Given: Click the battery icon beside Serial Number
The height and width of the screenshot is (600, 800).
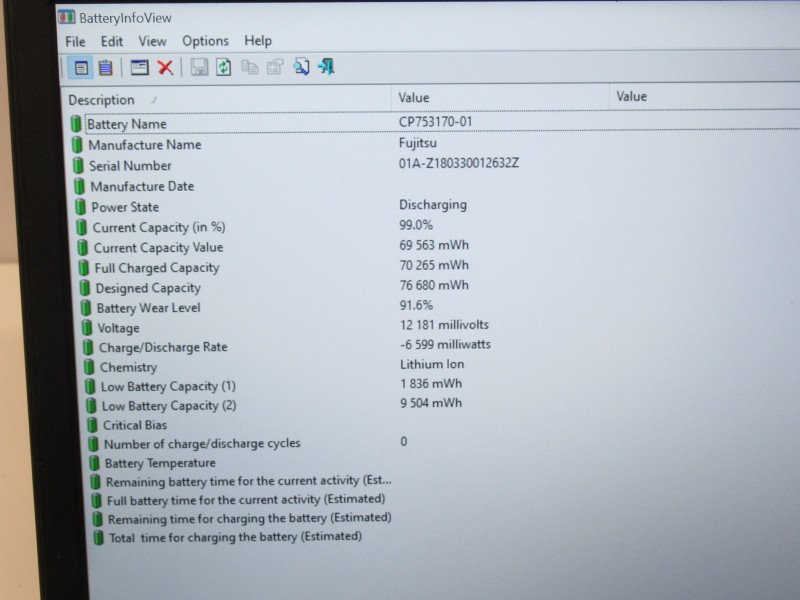Looking at the screenshot, I should click(78, 165).
